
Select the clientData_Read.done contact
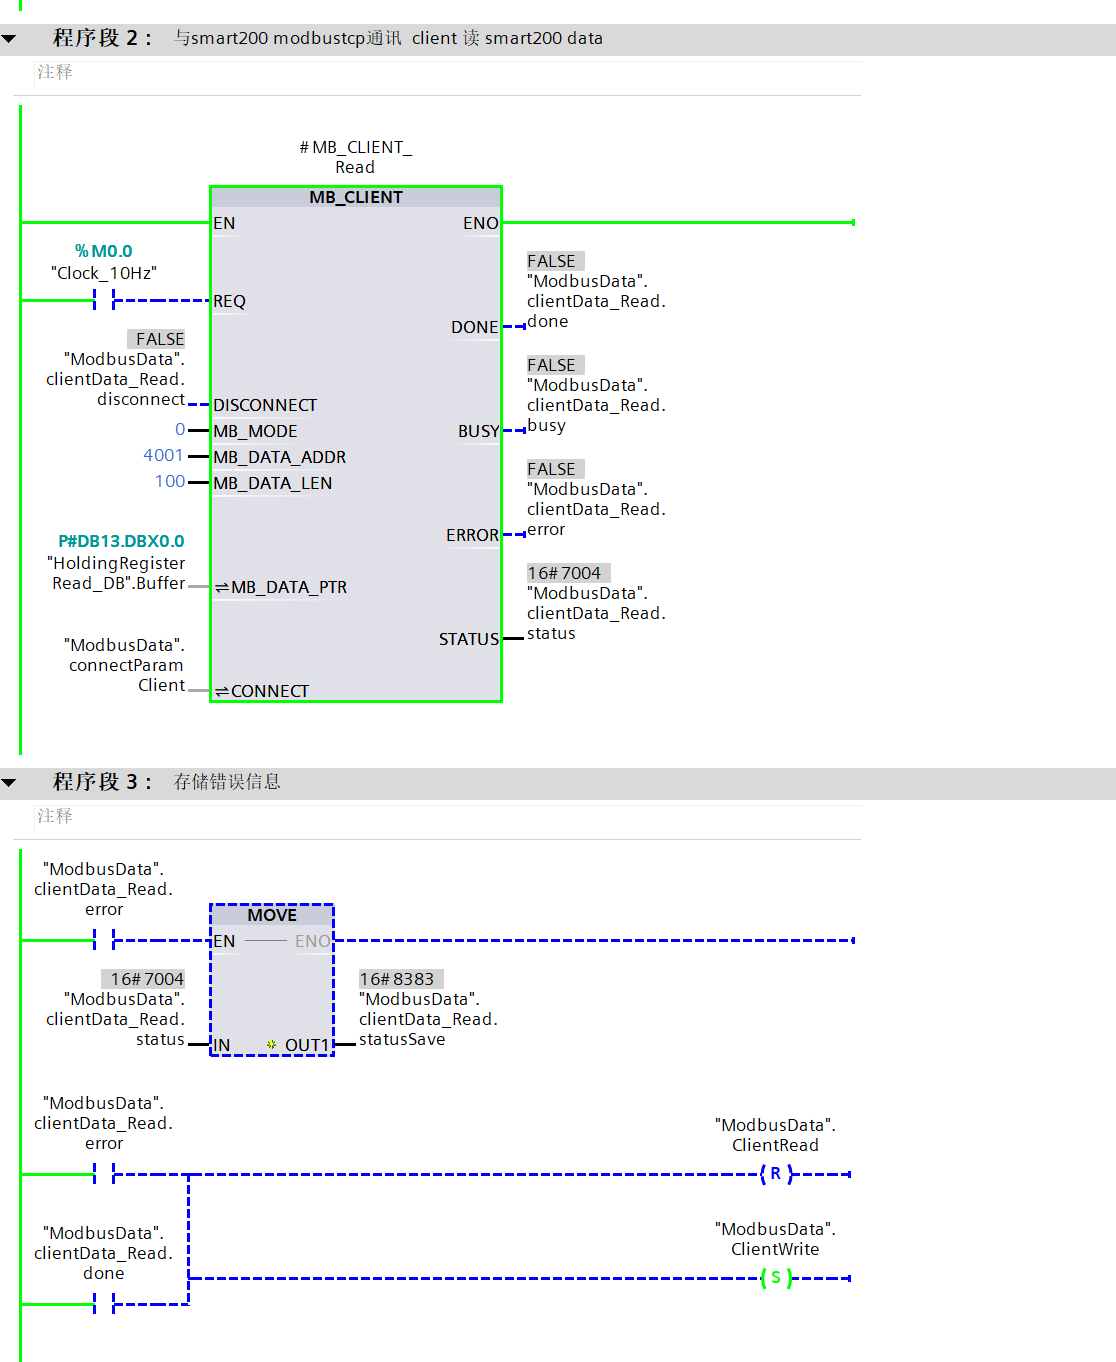click(x=104, y=1303)
